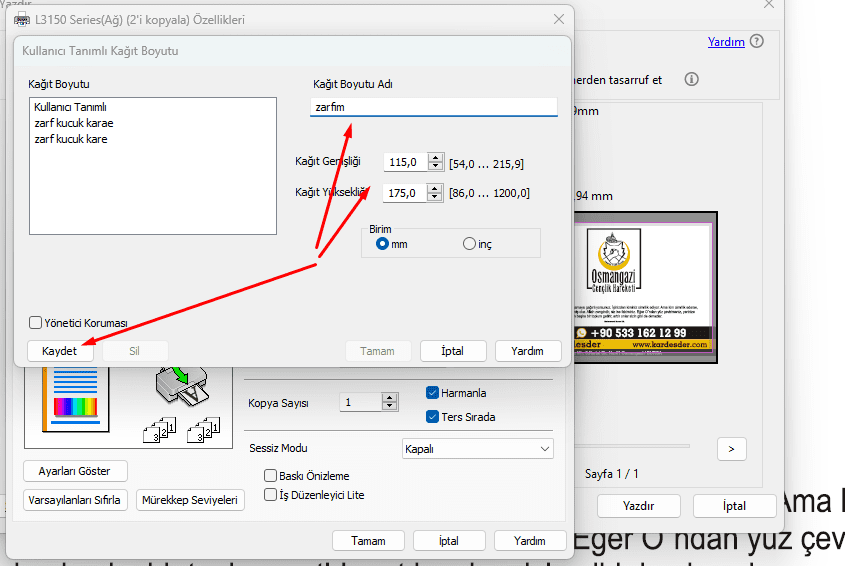Image resolution: width=845 pixels, height=566 pixels.
Task: Click the Kopya Sayısı number field
Action: pos(361,402)
